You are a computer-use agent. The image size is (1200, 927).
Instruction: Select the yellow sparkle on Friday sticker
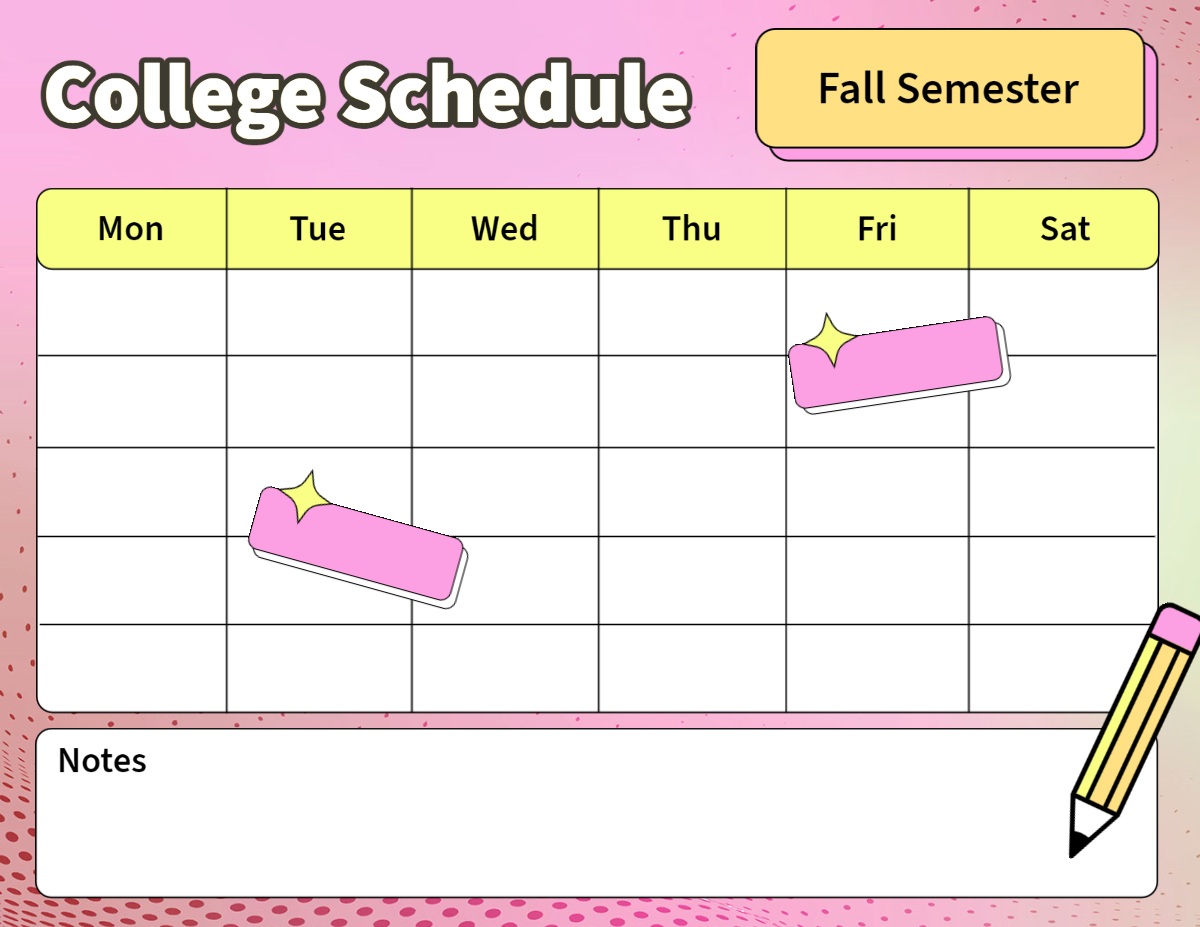point(830,340)
